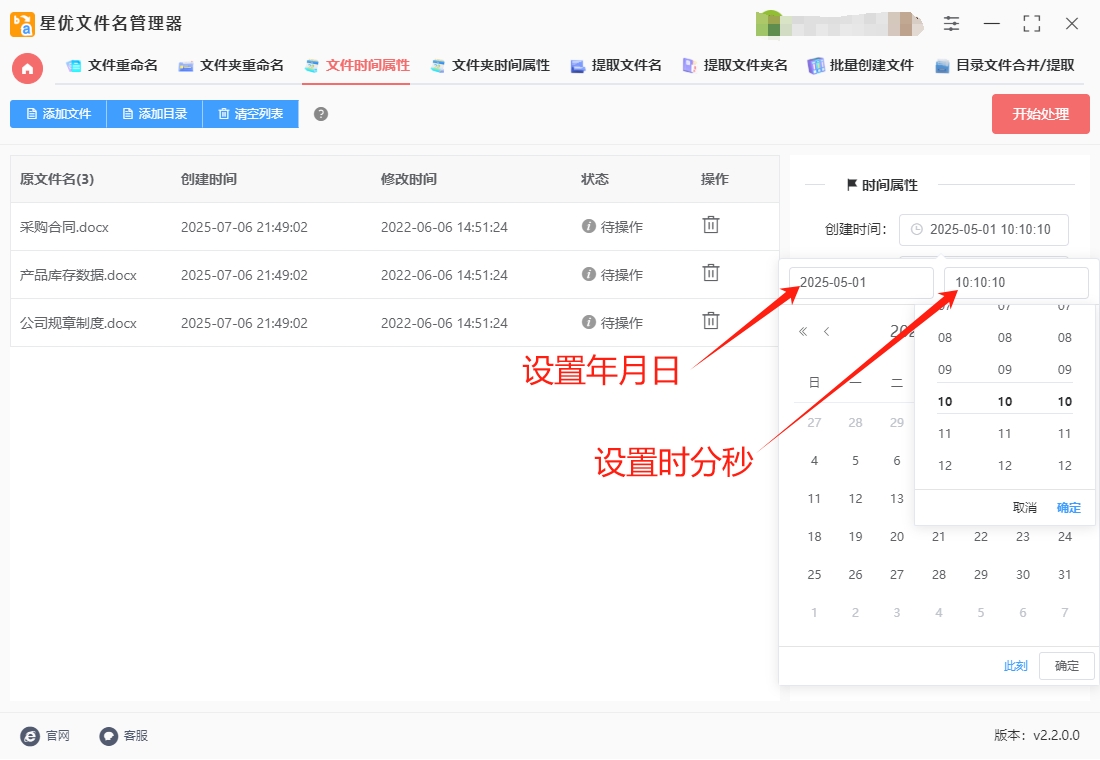Click the 原文件名(3) column header
Image resolution: width=1100 pixels, height=760 pixels.
(x=57, y=179)
